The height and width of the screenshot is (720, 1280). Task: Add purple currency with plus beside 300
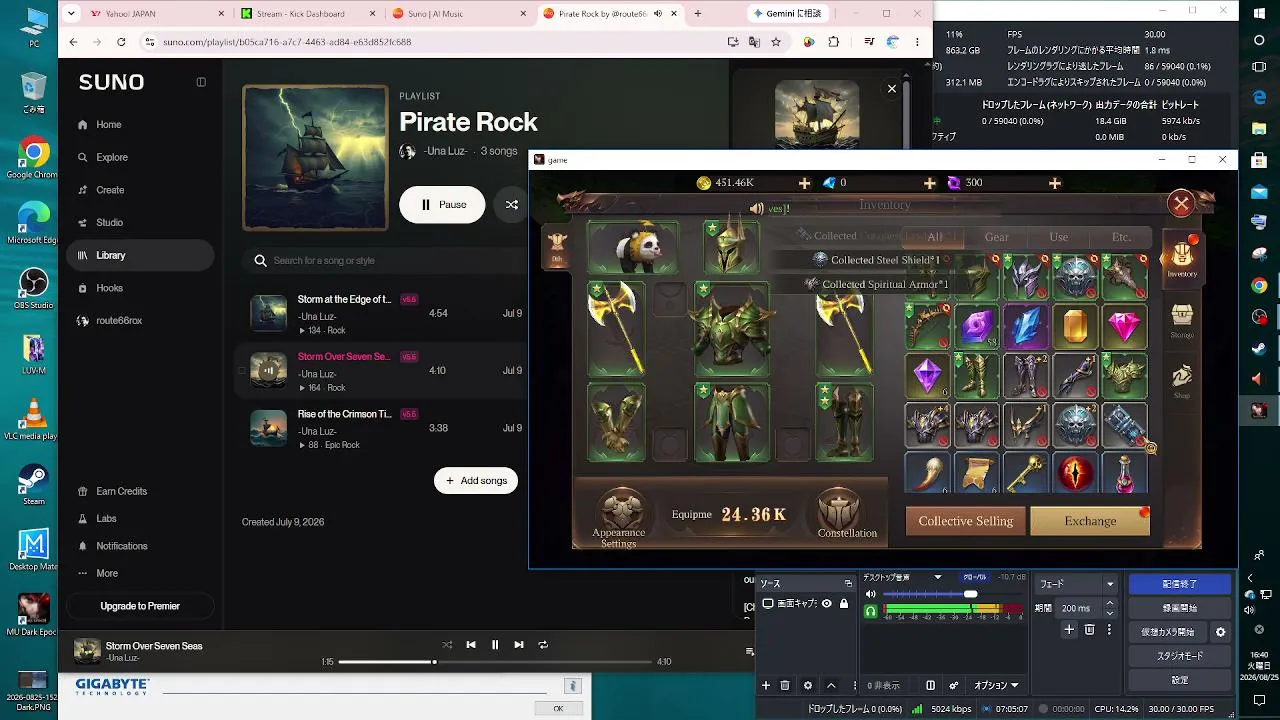pos(1054,183)
